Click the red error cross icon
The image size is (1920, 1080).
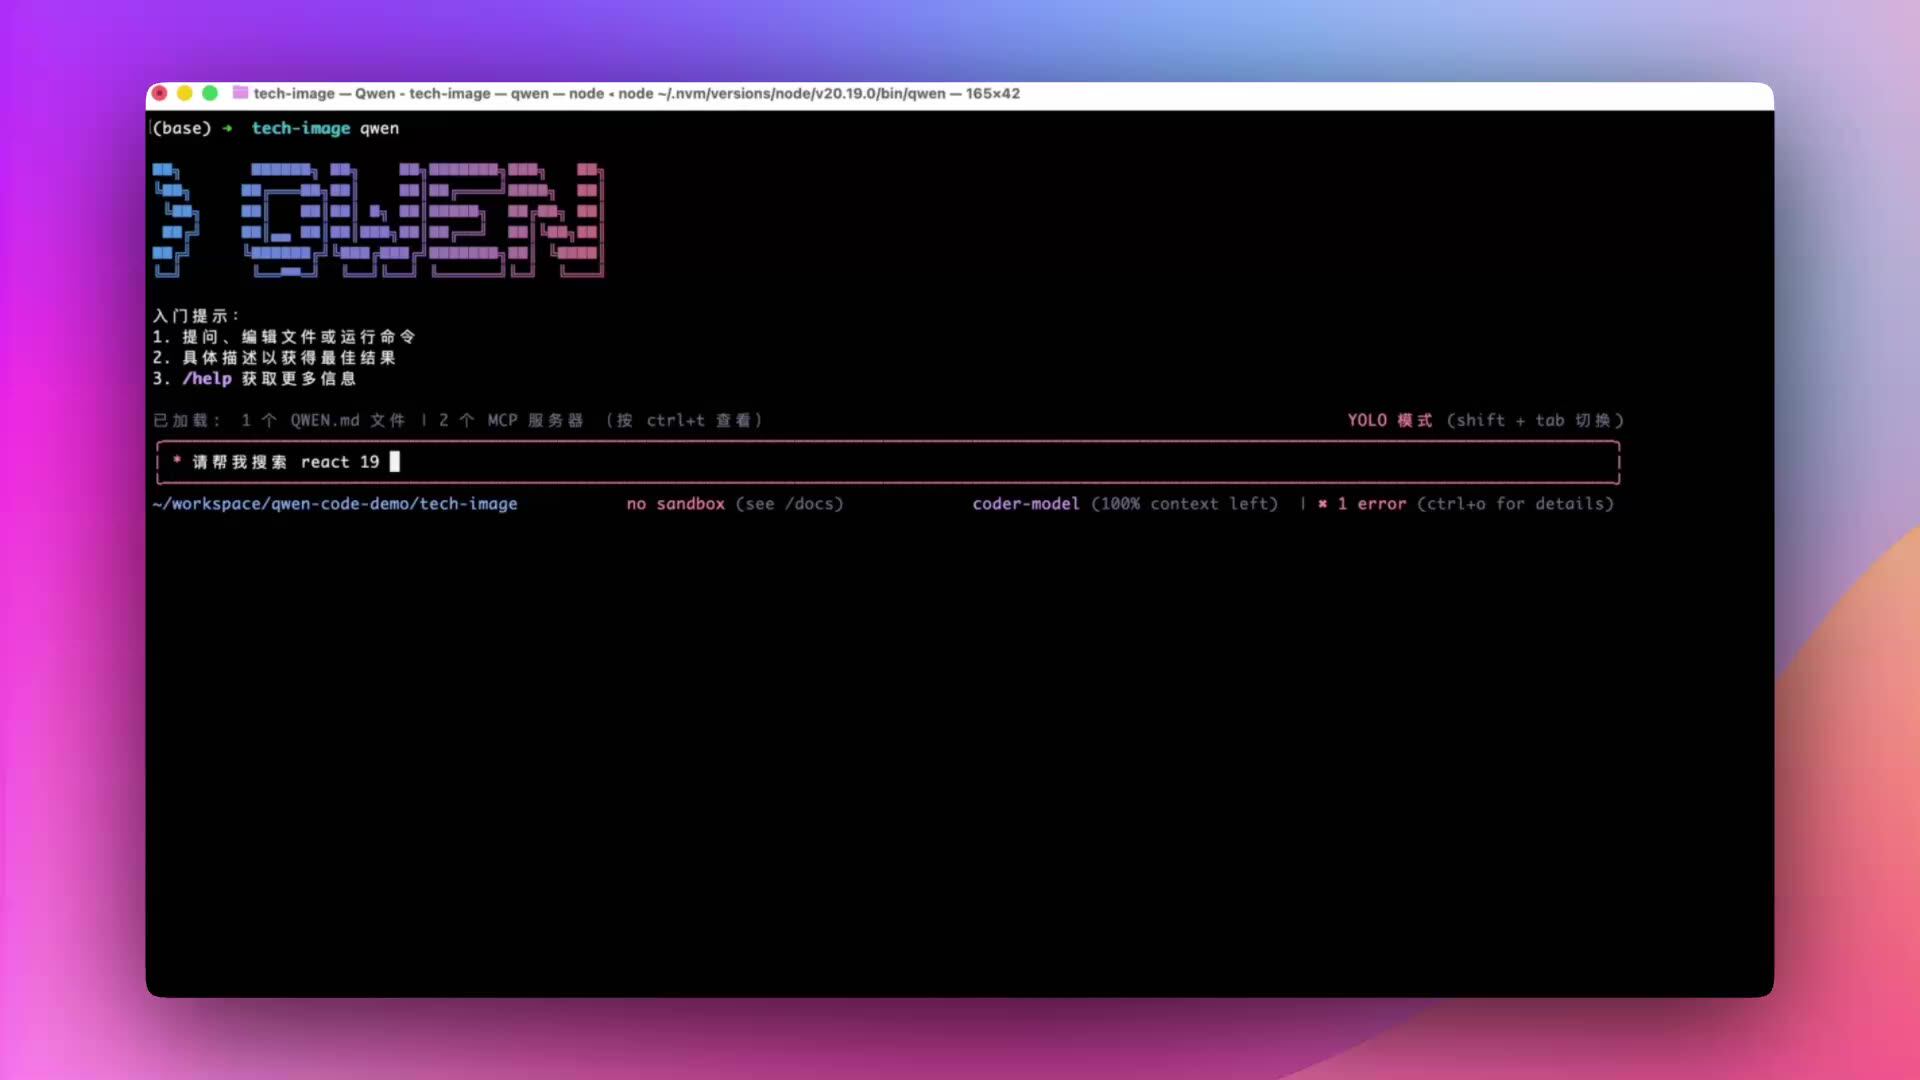click(1322, 504)
